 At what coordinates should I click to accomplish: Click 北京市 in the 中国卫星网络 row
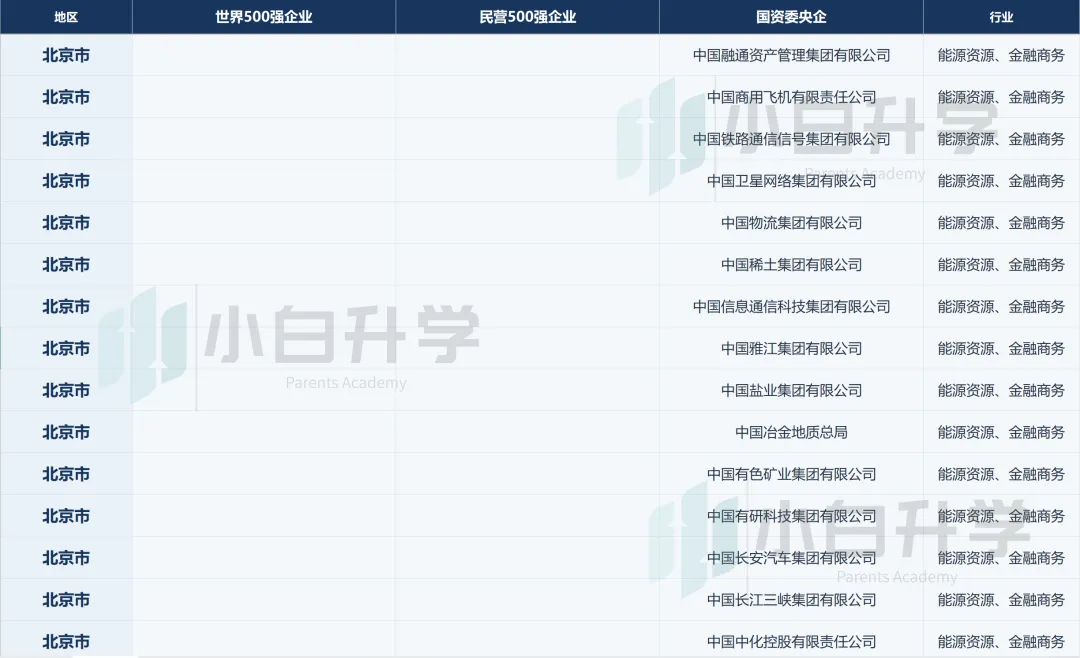click(x=66, y=181)
